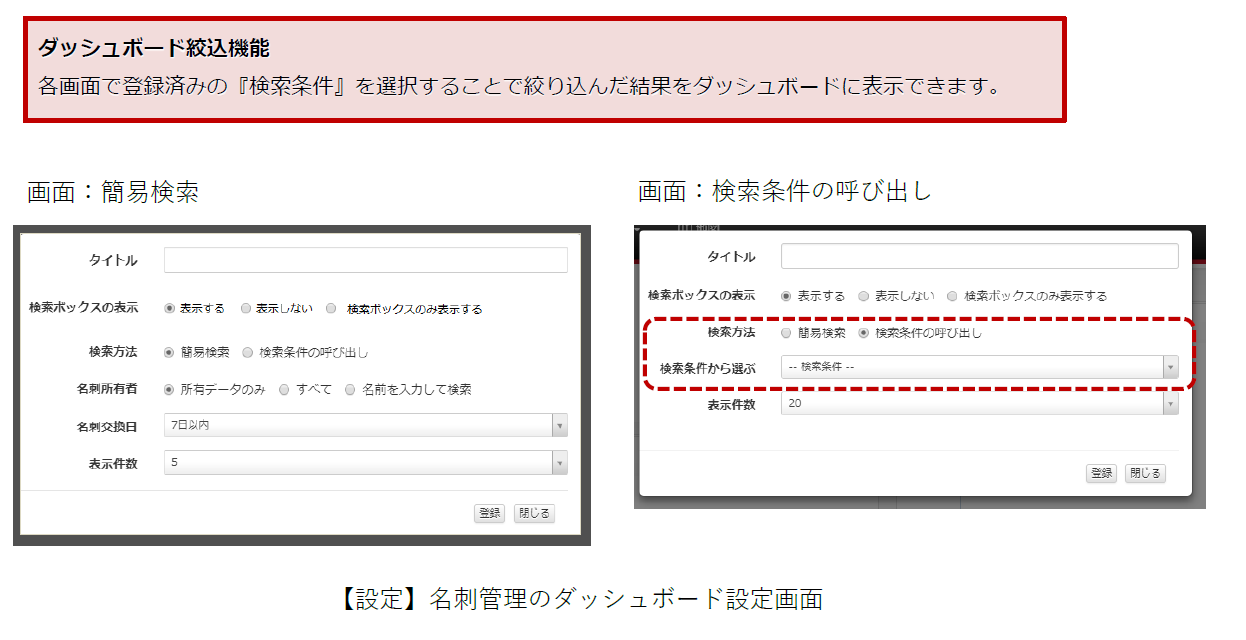This screenshot has height=640, width=1246.
Task: Click 閉じる button in right dialog
Action: [x=1146, y=473]
